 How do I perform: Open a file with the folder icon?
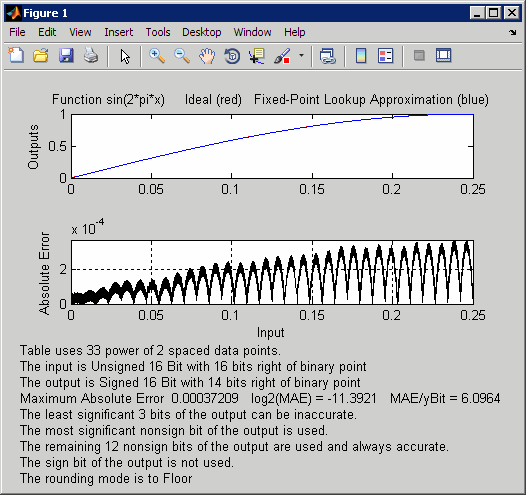[41, 55]
